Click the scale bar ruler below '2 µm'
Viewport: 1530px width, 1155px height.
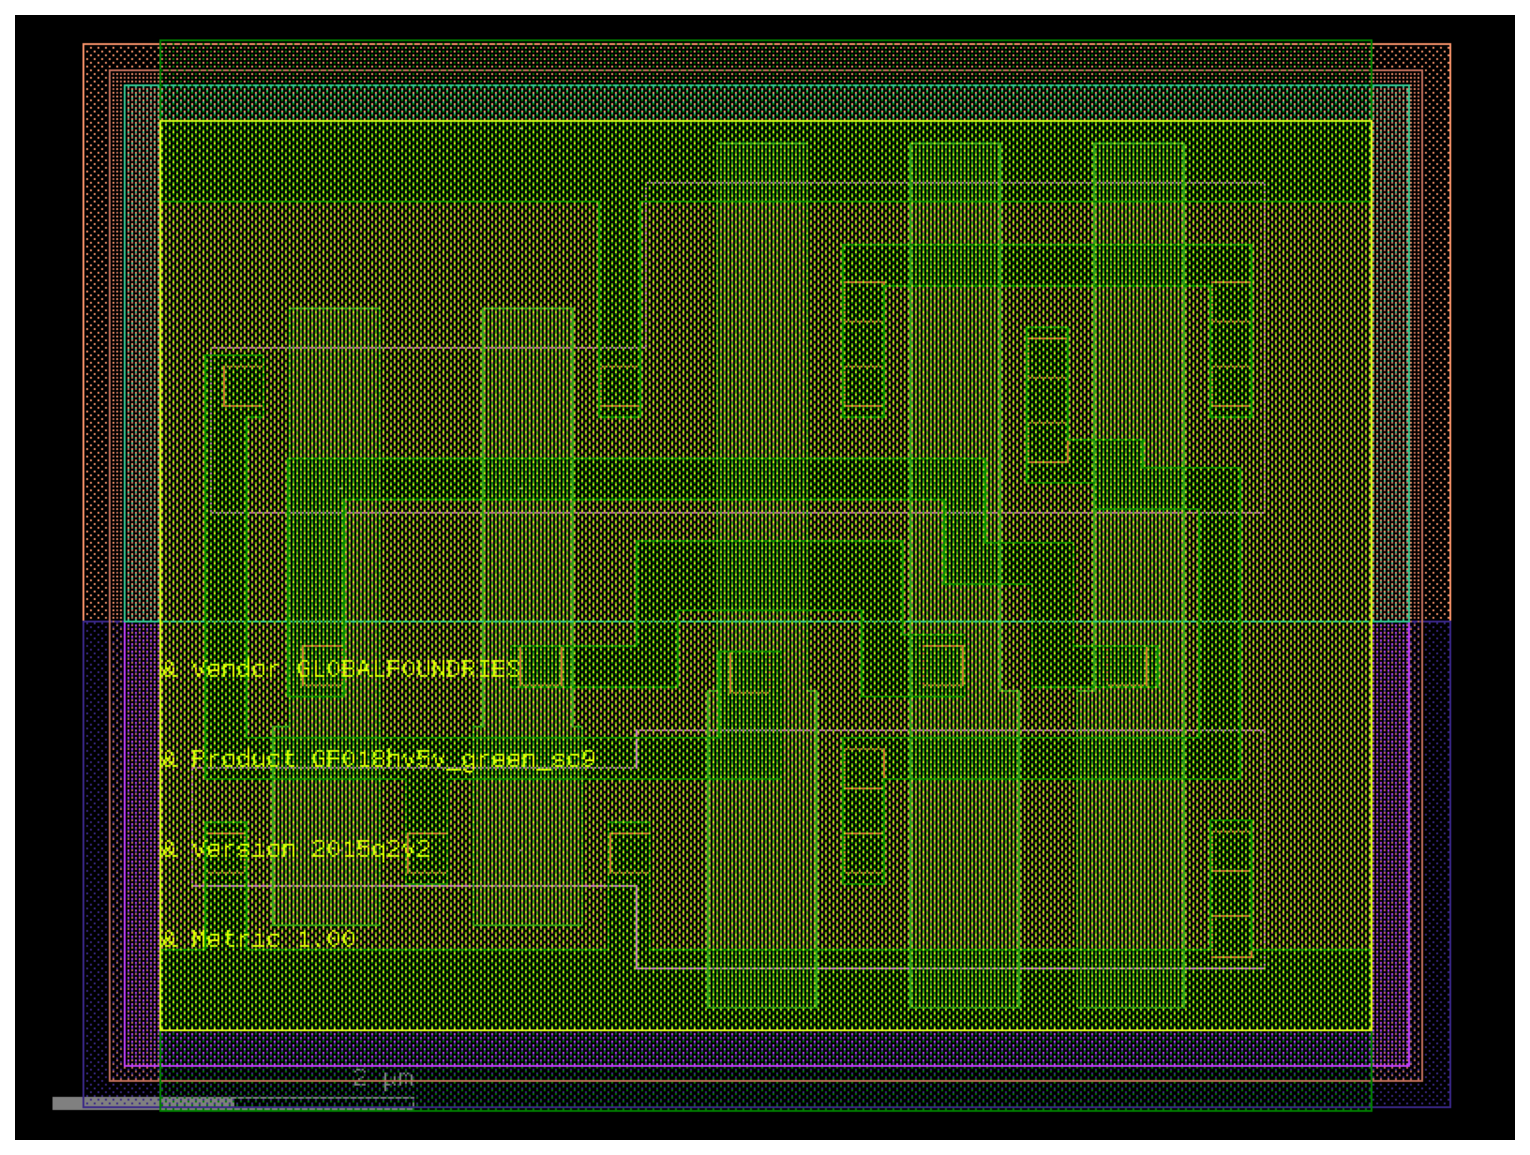coord(233,1103)
